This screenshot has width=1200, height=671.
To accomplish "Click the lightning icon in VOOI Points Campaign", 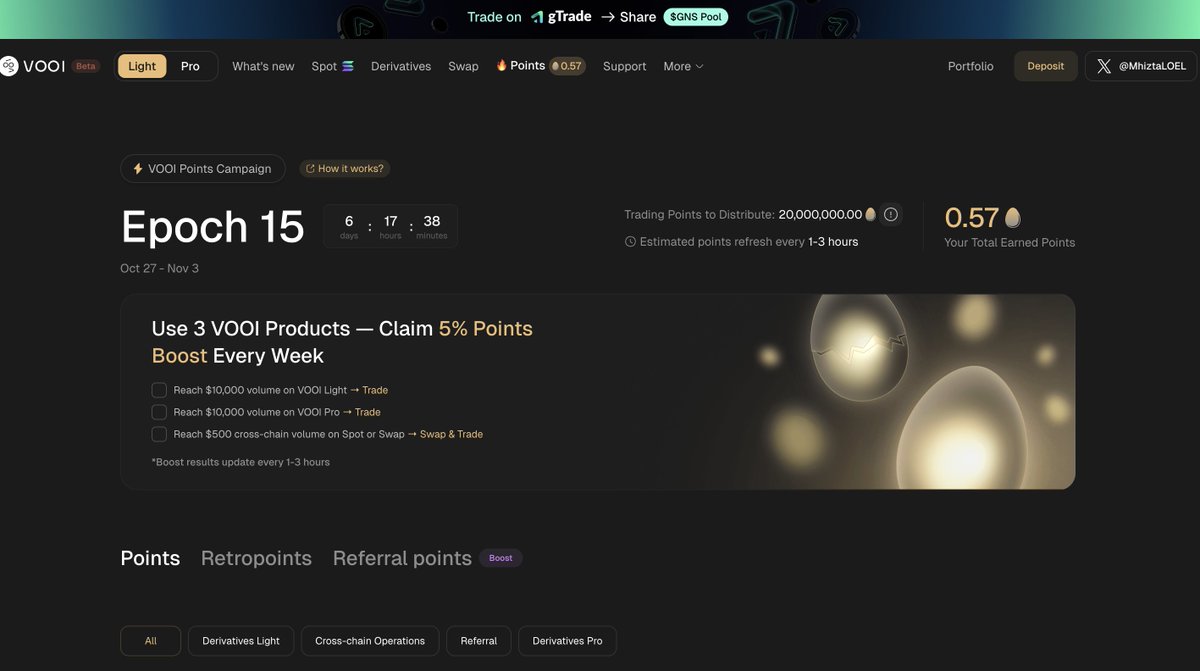I will (x=138, y=169).
